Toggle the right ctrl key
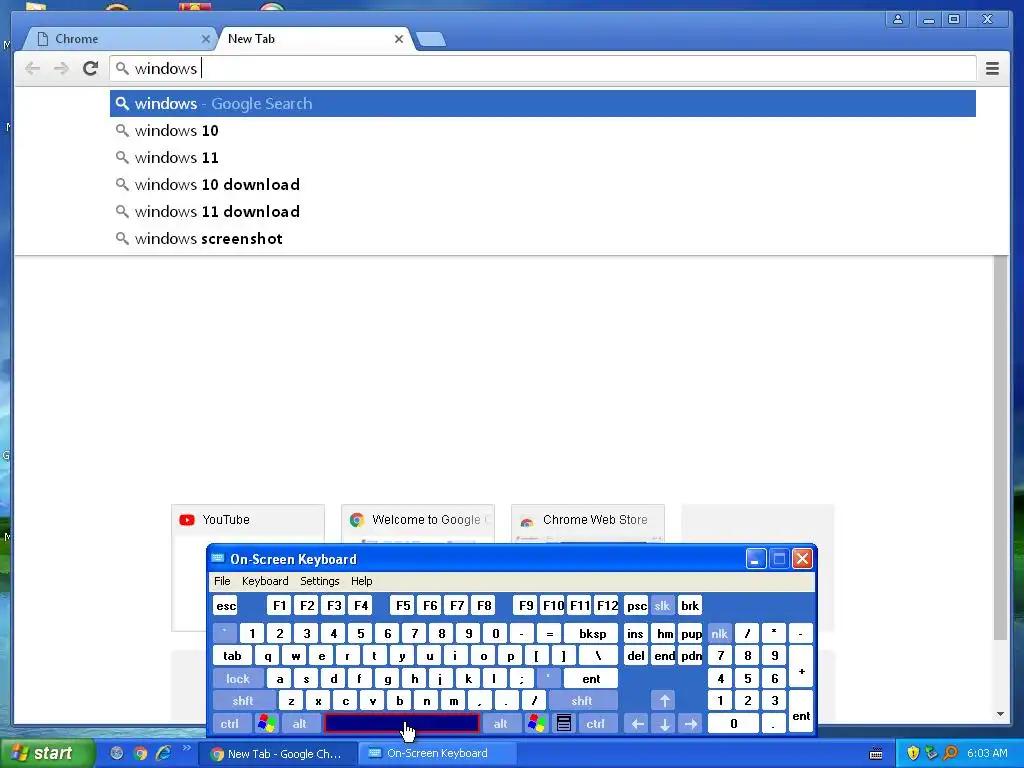This screenshot has width=1024, height=768. 596,724
